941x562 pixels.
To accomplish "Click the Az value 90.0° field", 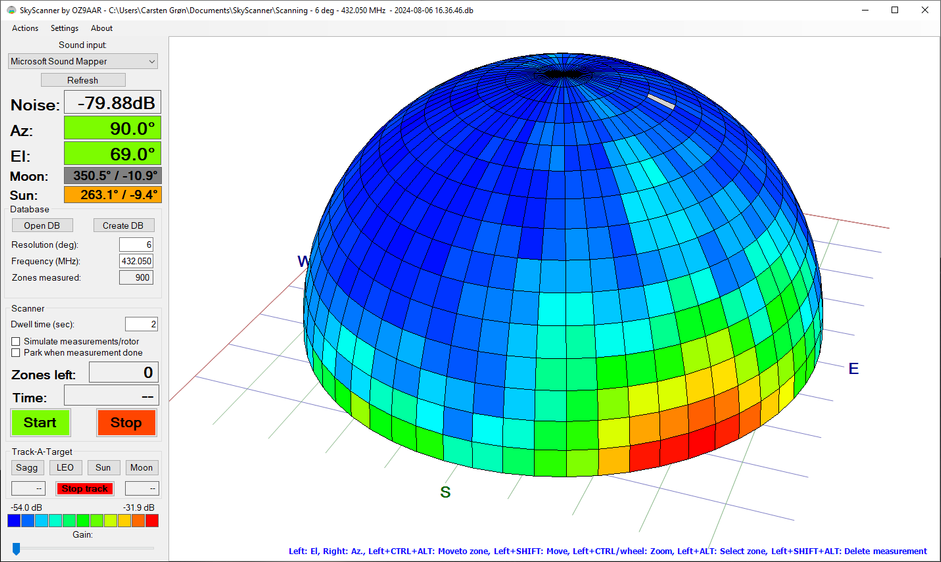I will coord(113,128).
